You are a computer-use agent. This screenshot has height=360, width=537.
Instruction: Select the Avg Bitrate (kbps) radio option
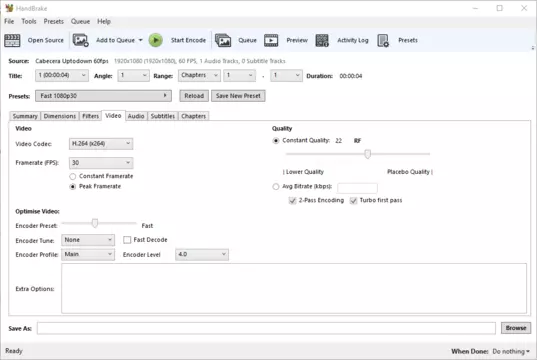(276, 187)
